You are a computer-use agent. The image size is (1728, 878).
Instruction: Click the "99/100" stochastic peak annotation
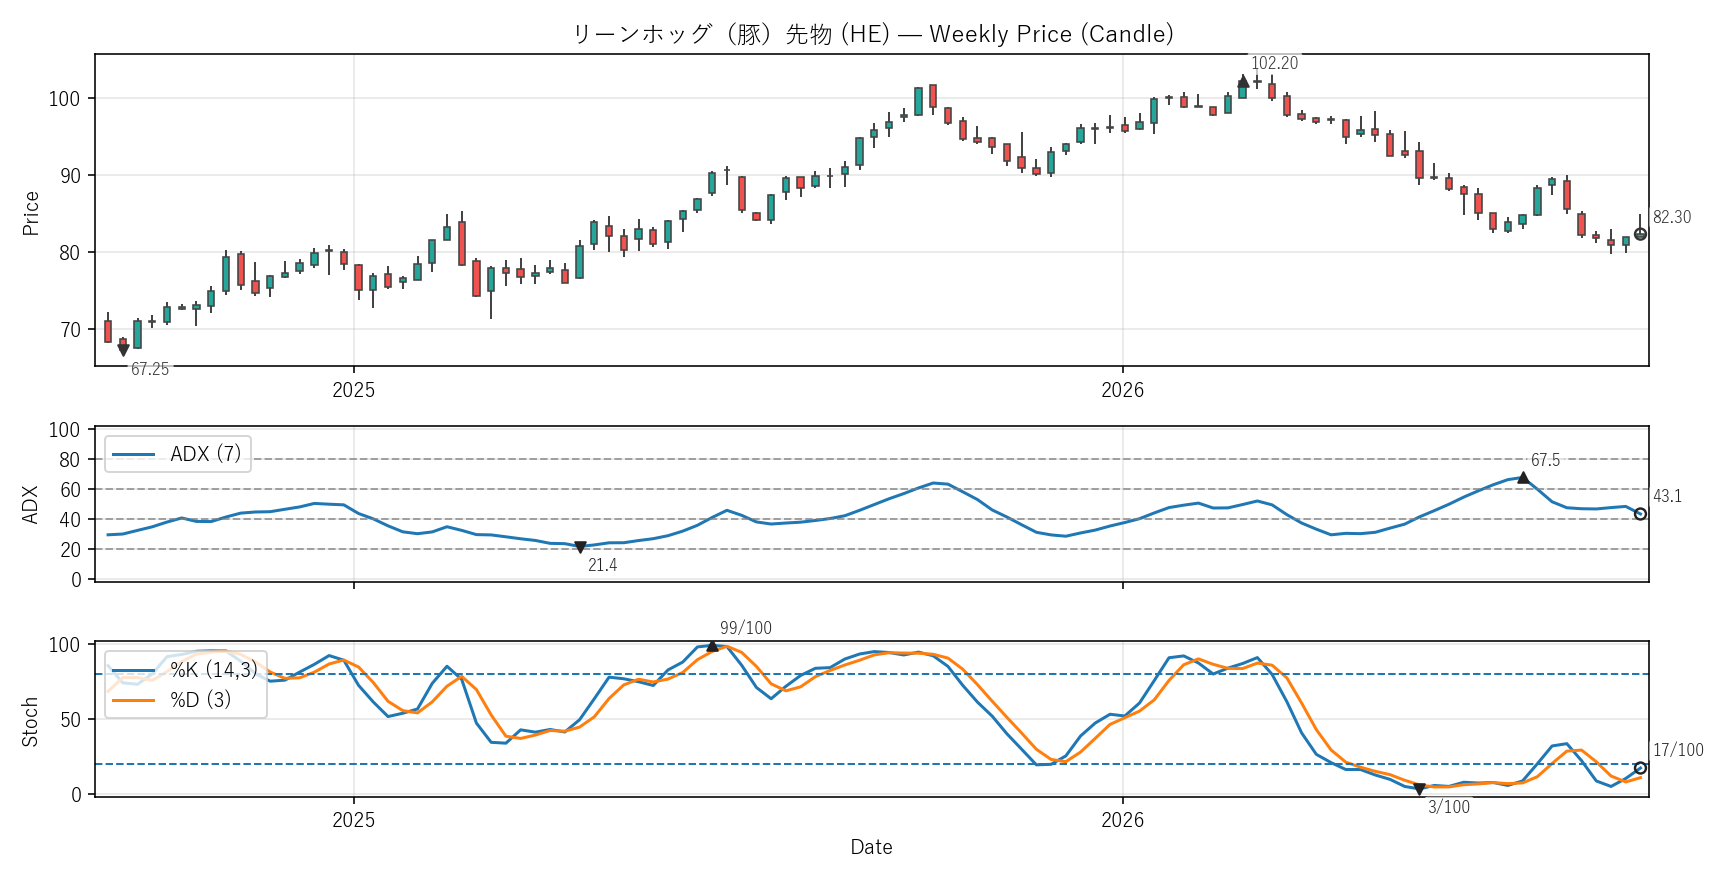coord(746,628)
